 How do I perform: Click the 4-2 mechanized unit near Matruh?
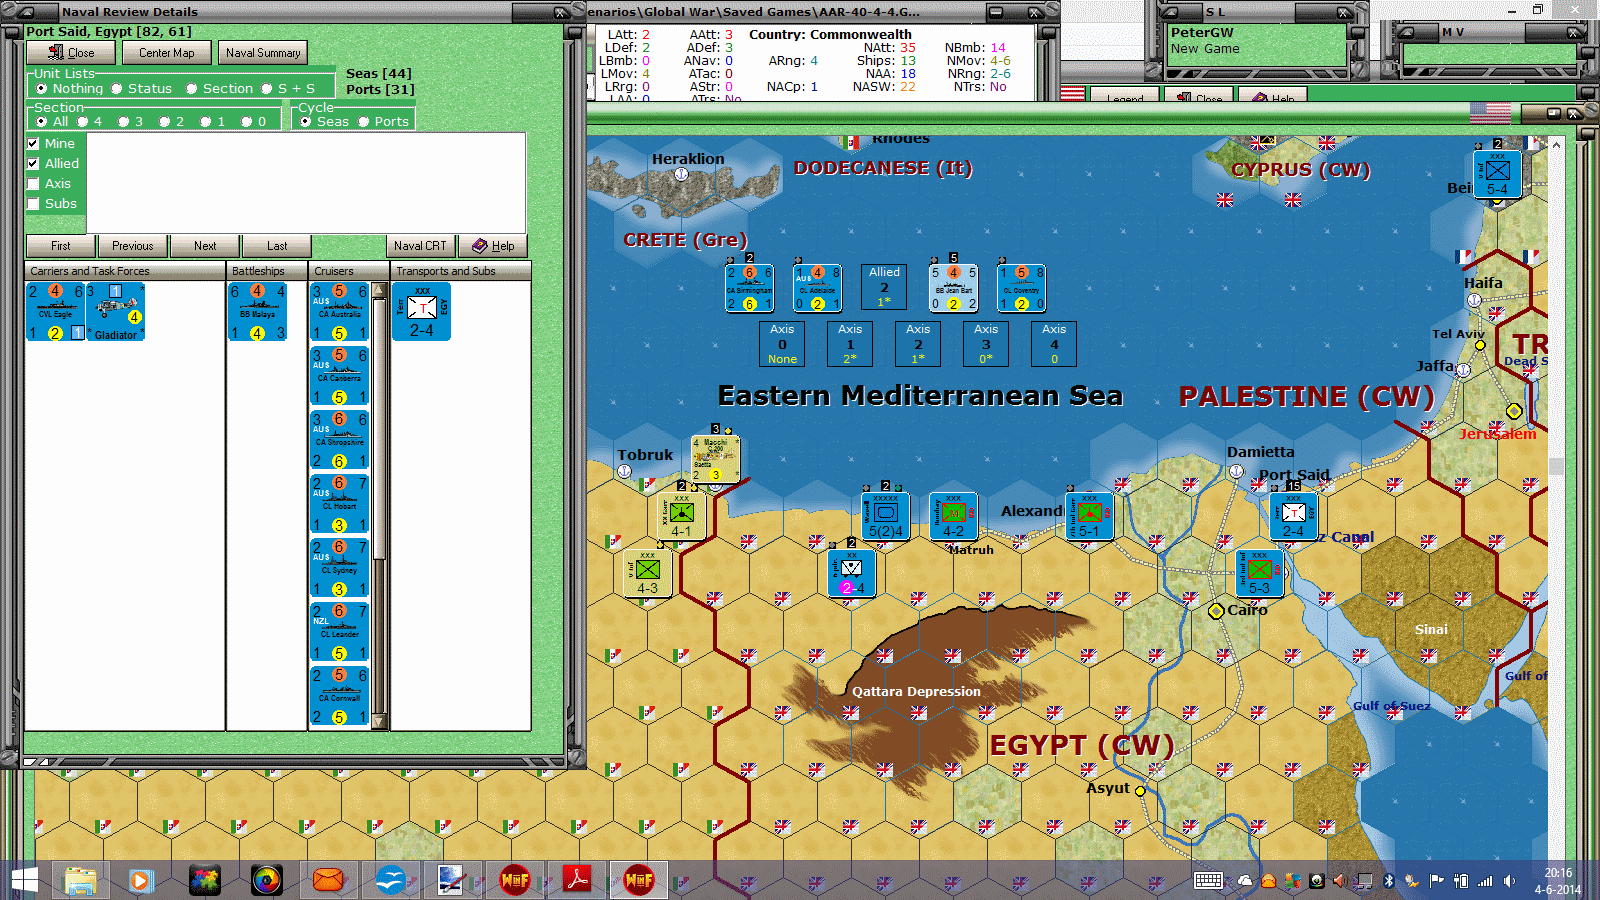[x=953, y=516]
